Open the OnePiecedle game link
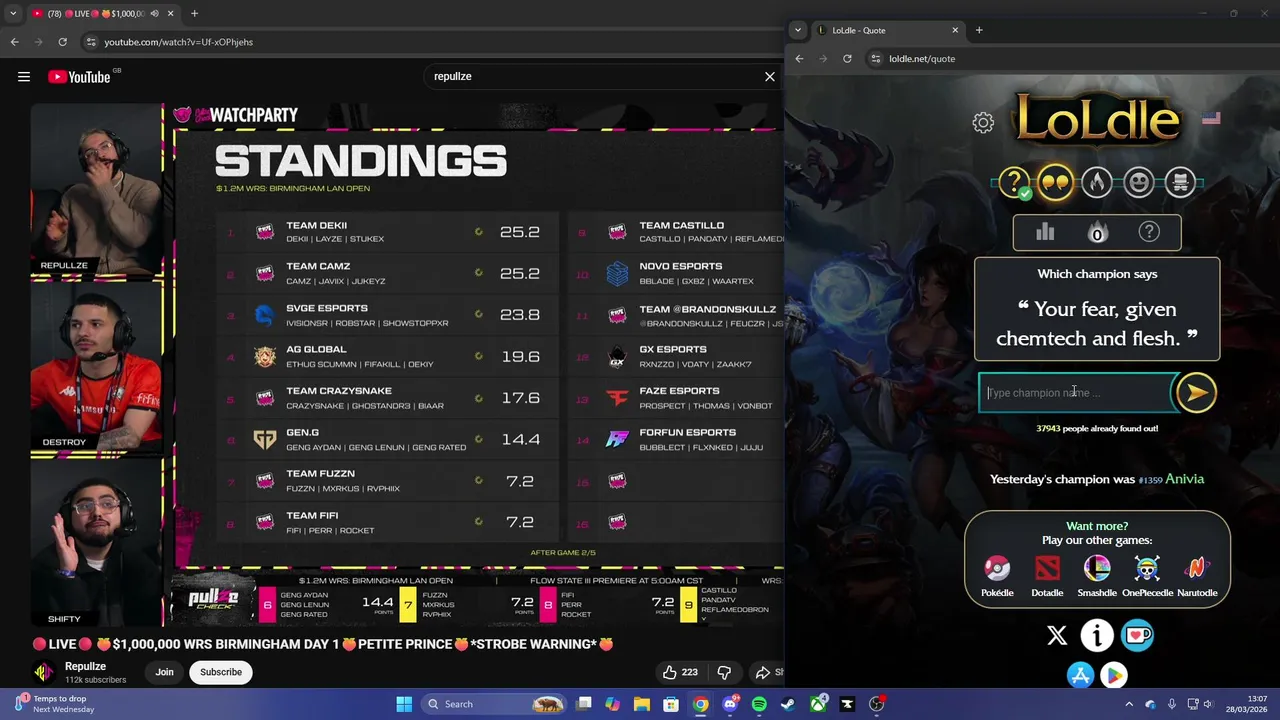This screenshot has width=1280, height=720. click(1147, 576)
